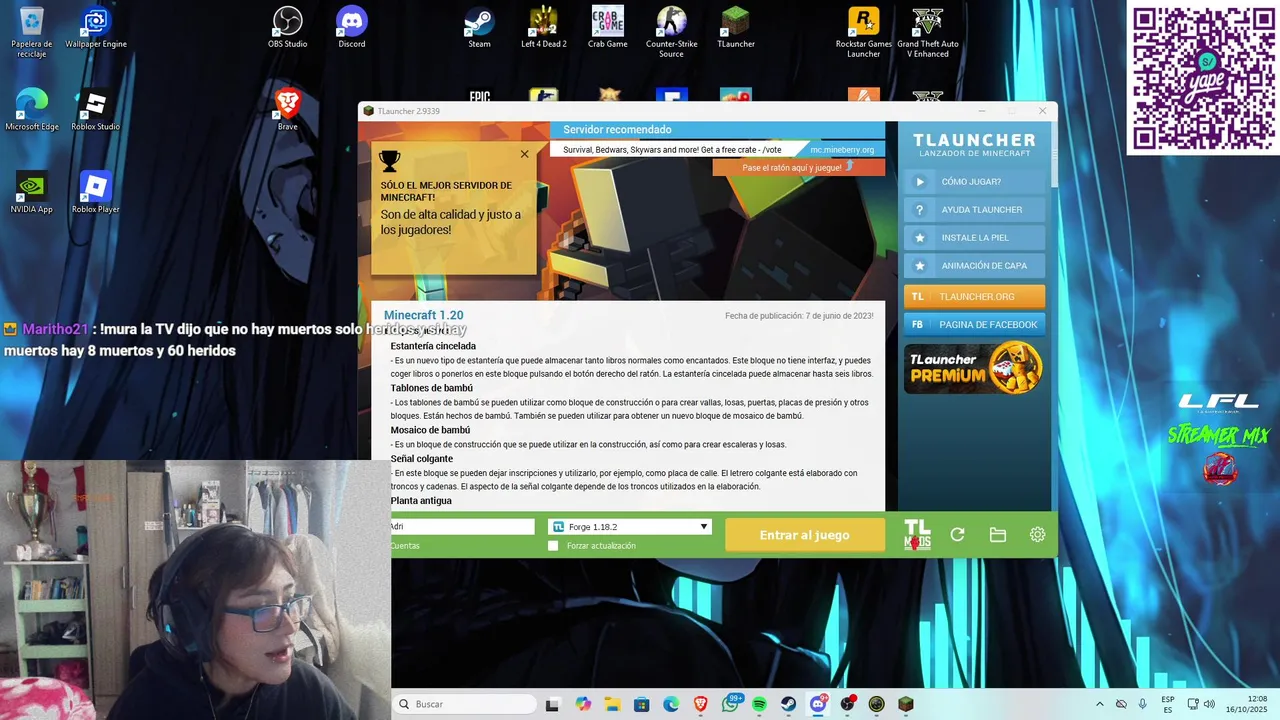Open Brave browser from the taskbar
This screenshot has height=720, width=1280.
pyautogui.click(x=701, y=704)
